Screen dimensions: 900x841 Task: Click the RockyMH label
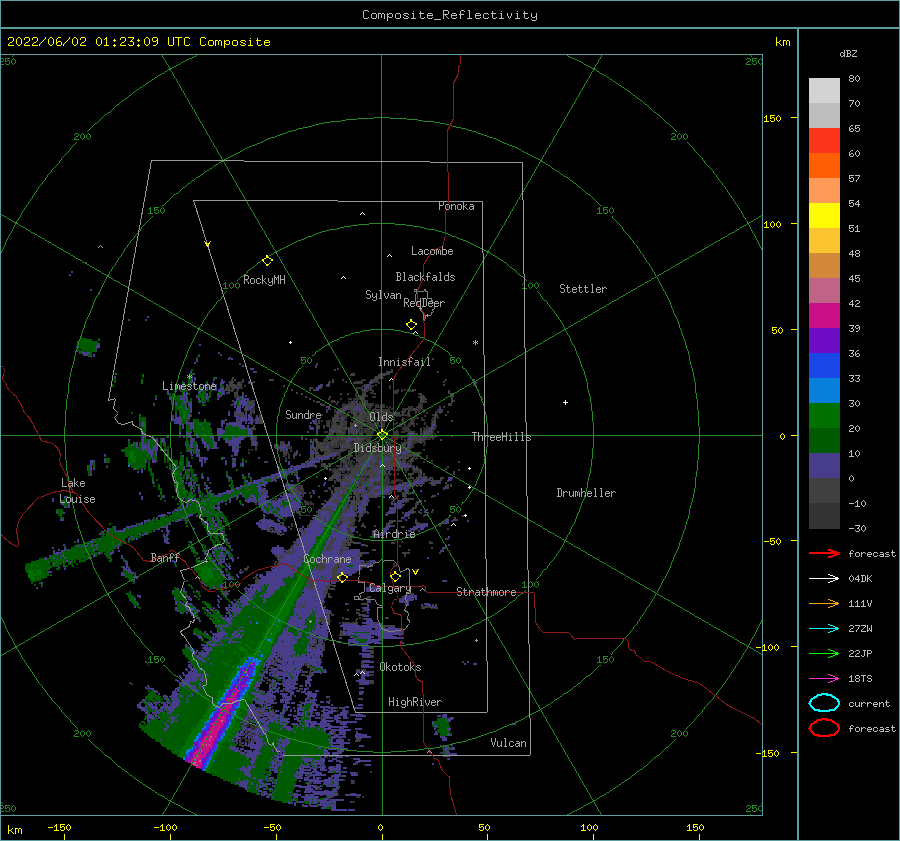(264, 280)
